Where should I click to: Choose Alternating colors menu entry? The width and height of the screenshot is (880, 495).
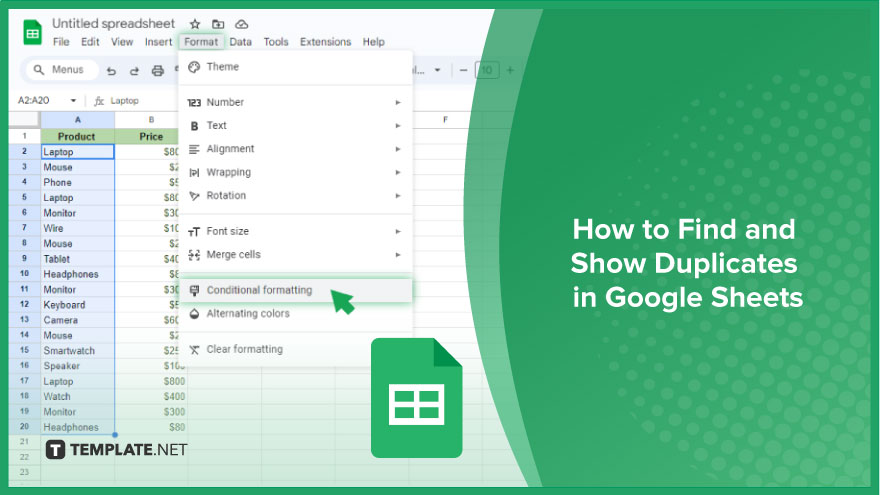[x=296, y=314]
